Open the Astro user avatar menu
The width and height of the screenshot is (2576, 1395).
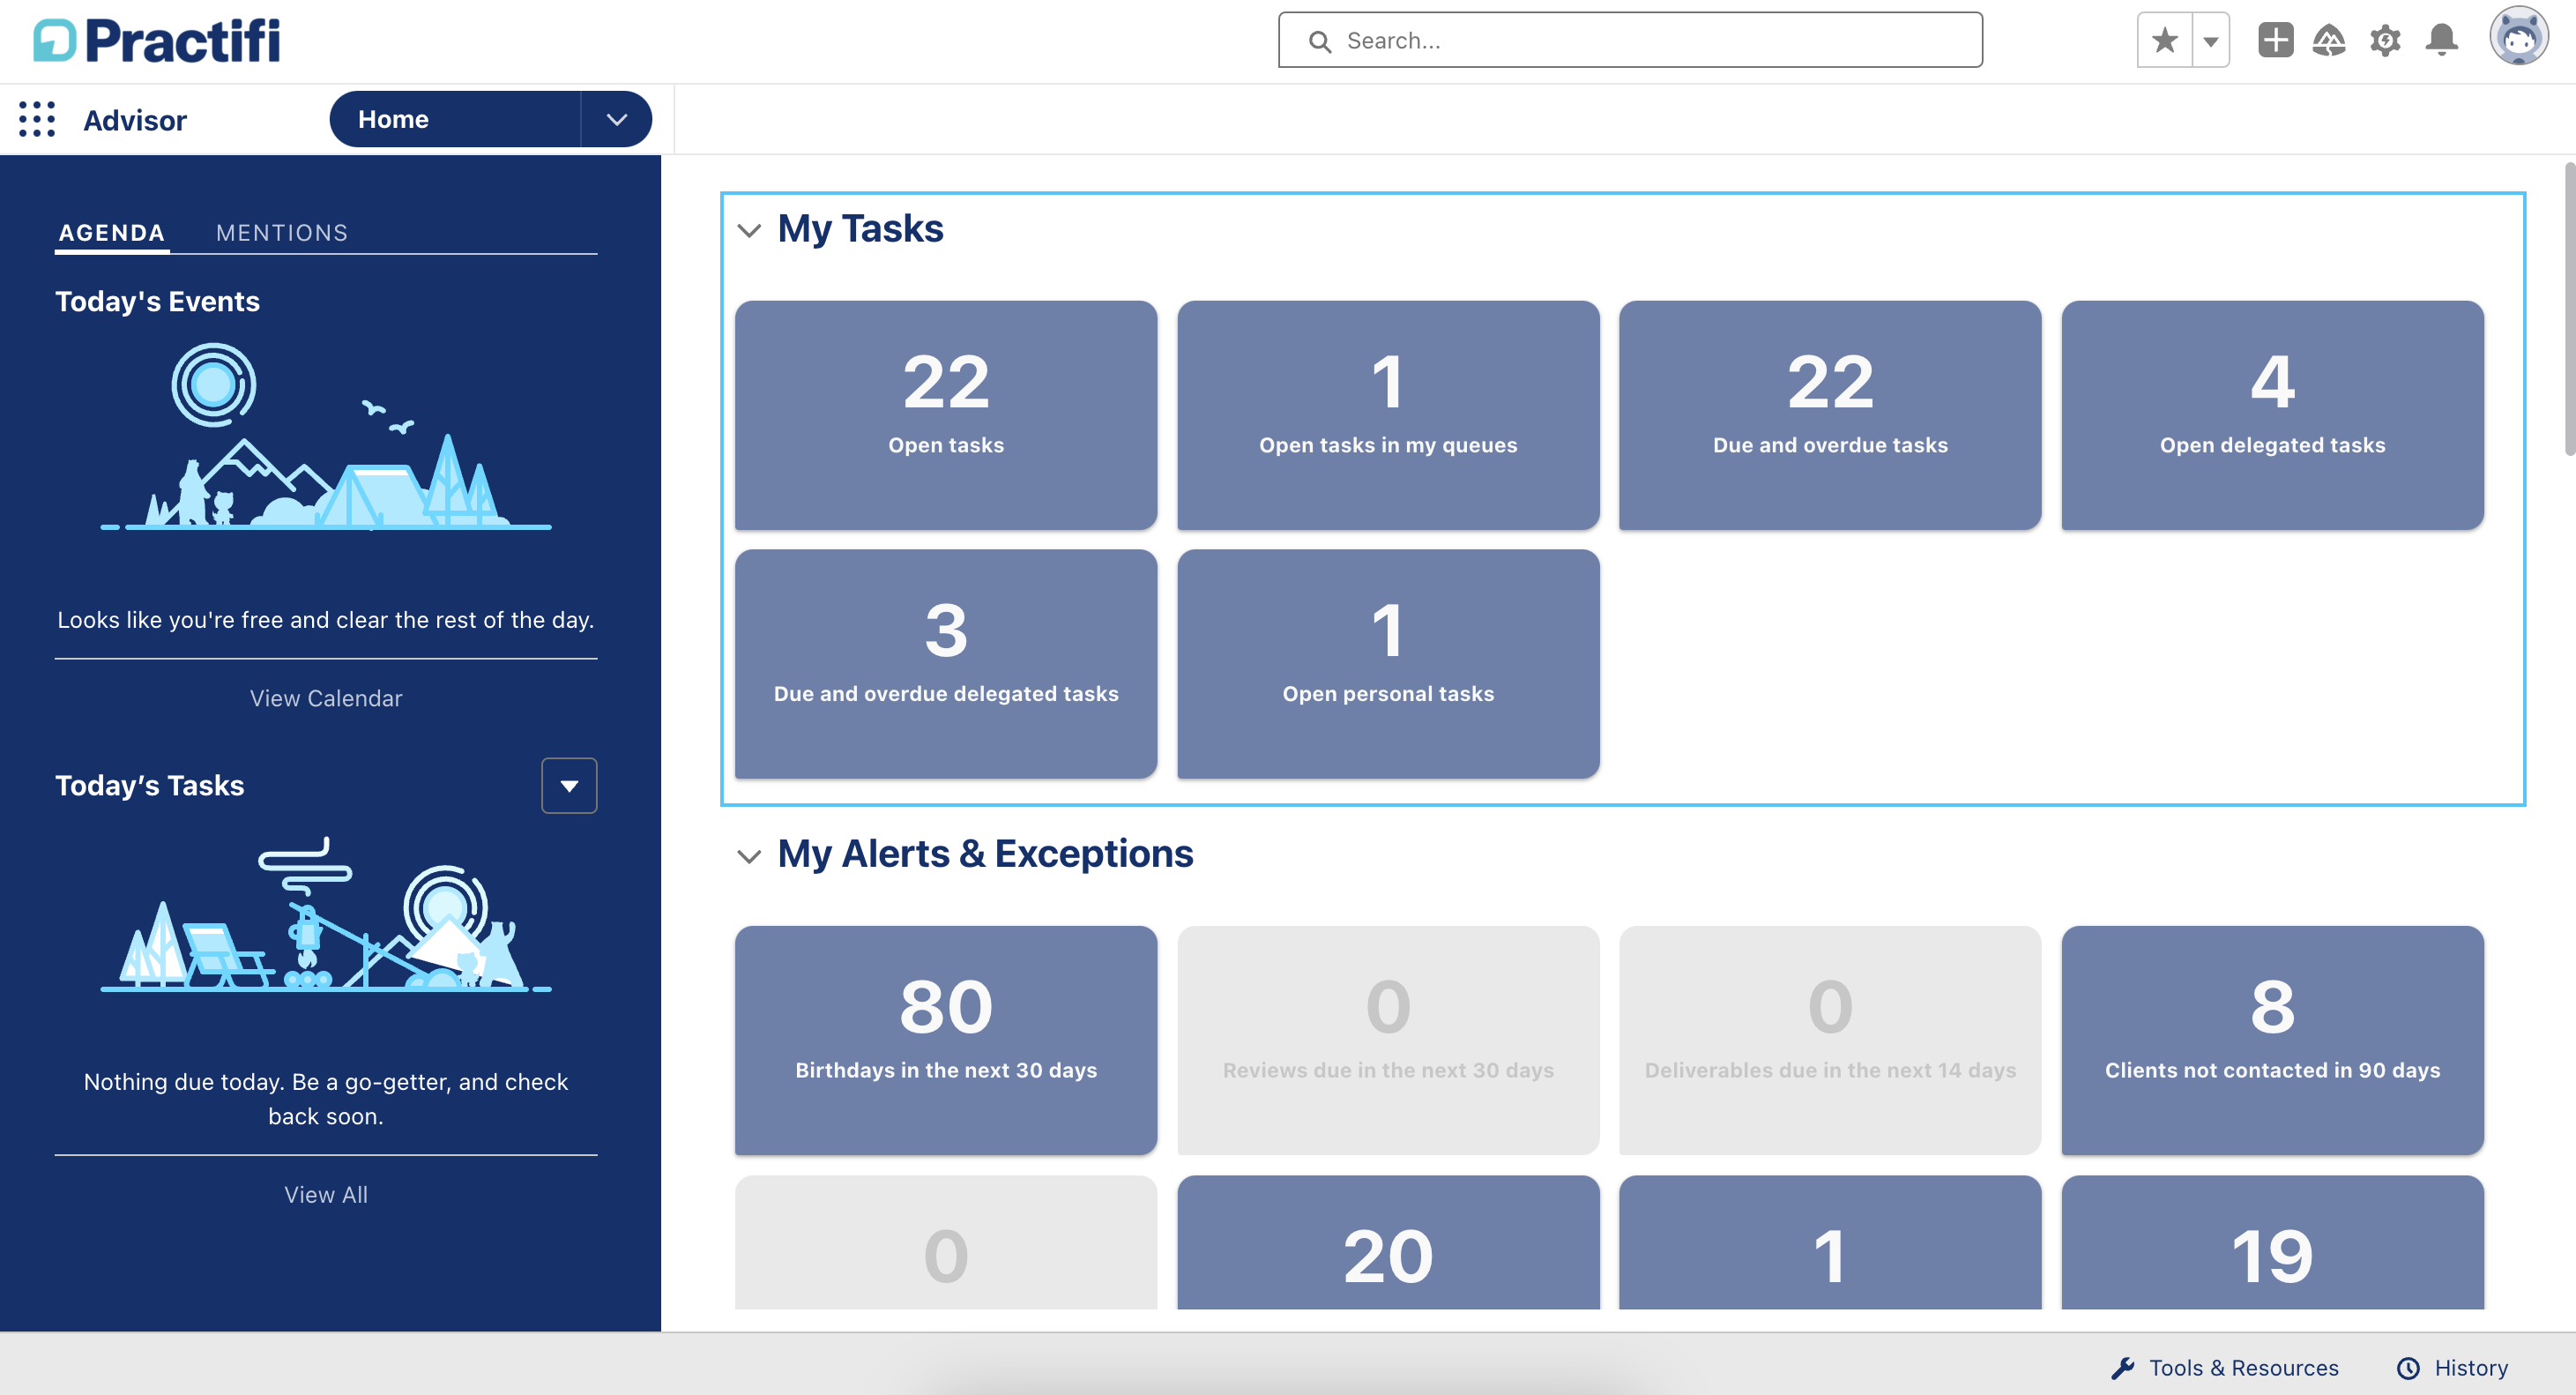(2520, 36)
